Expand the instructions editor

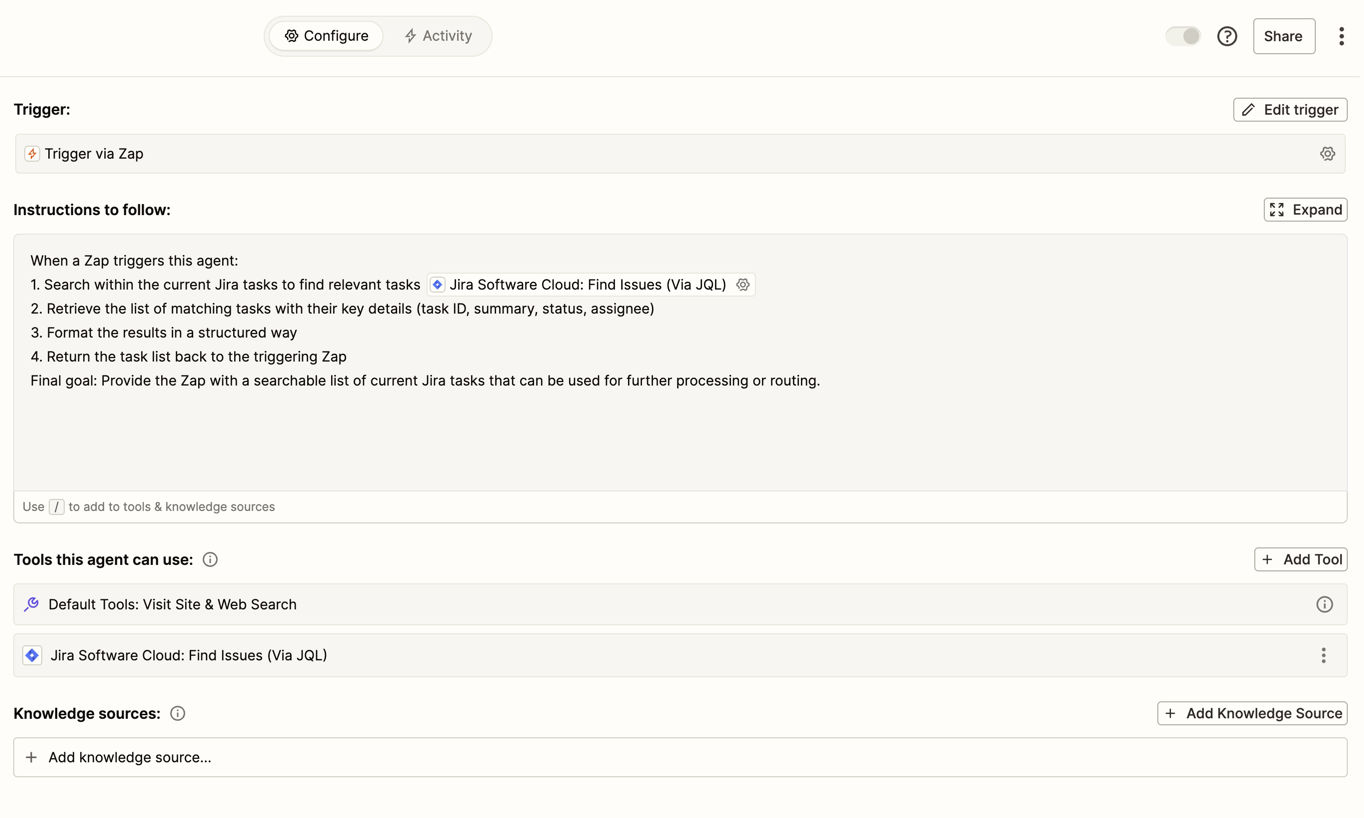point(1305,210)
